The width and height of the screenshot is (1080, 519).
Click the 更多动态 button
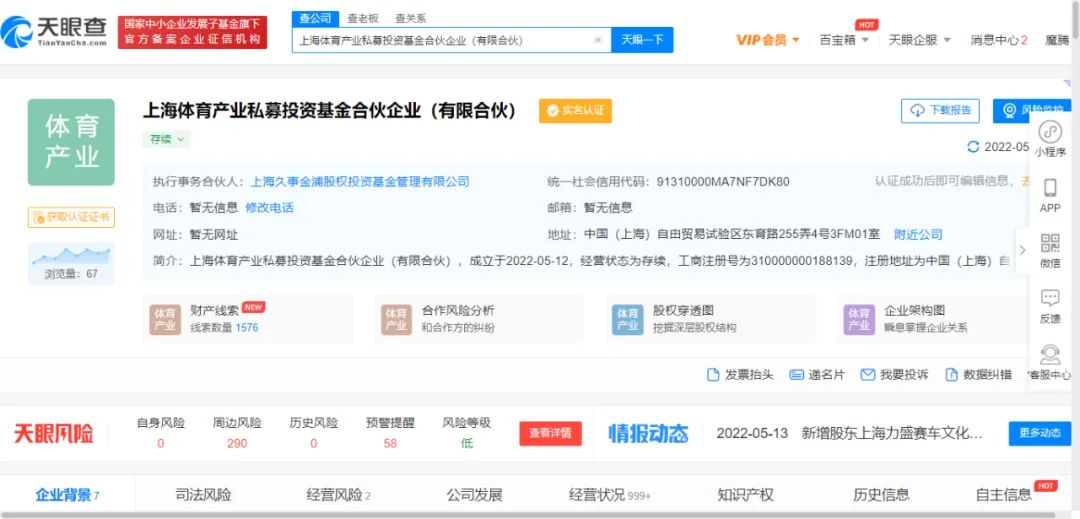tap(1040, 433)
